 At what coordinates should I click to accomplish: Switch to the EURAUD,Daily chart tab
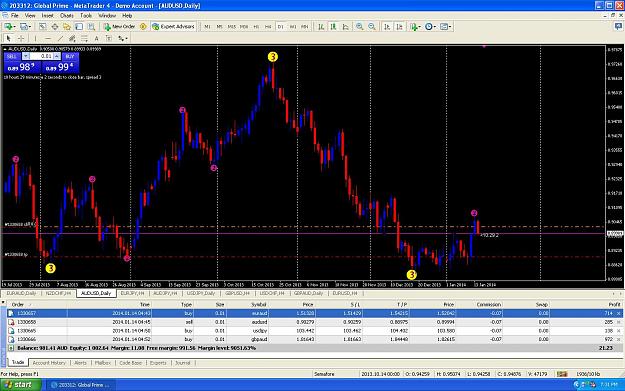point(21,293)
